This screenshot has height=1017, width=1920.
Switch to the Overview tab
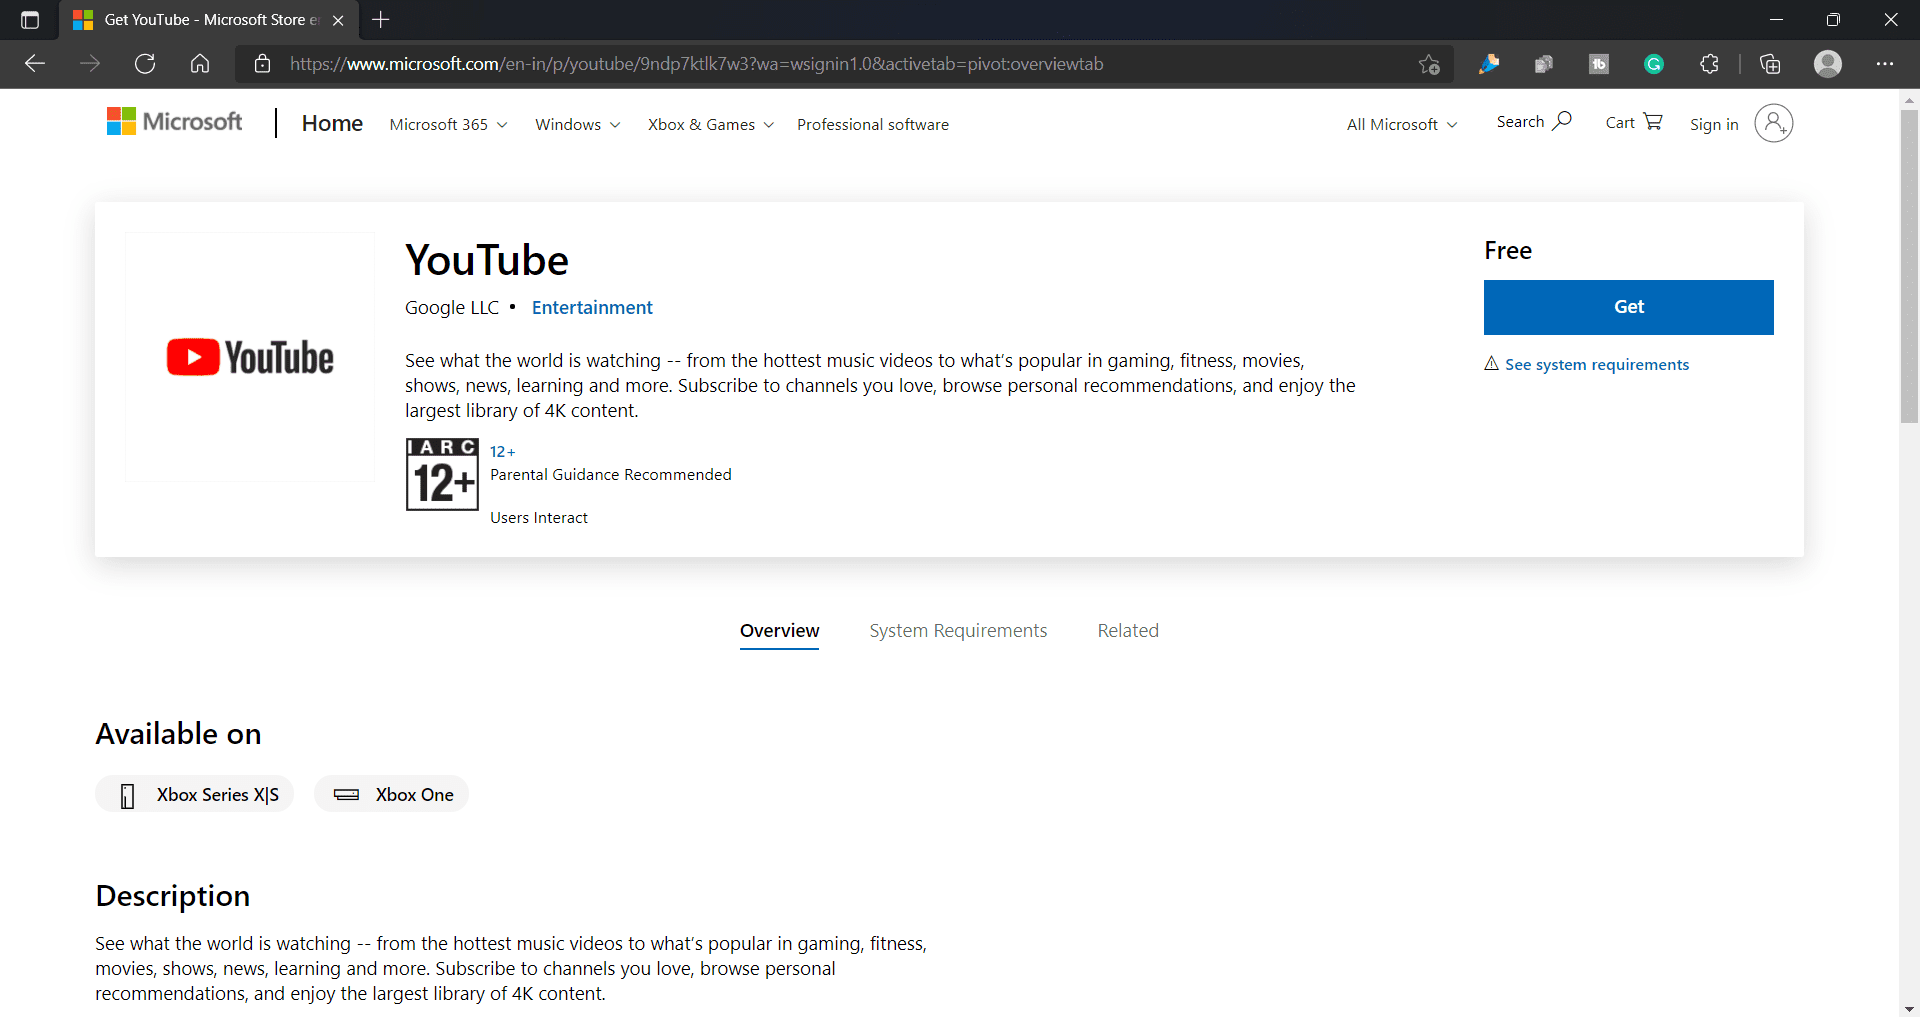point(779,631)
